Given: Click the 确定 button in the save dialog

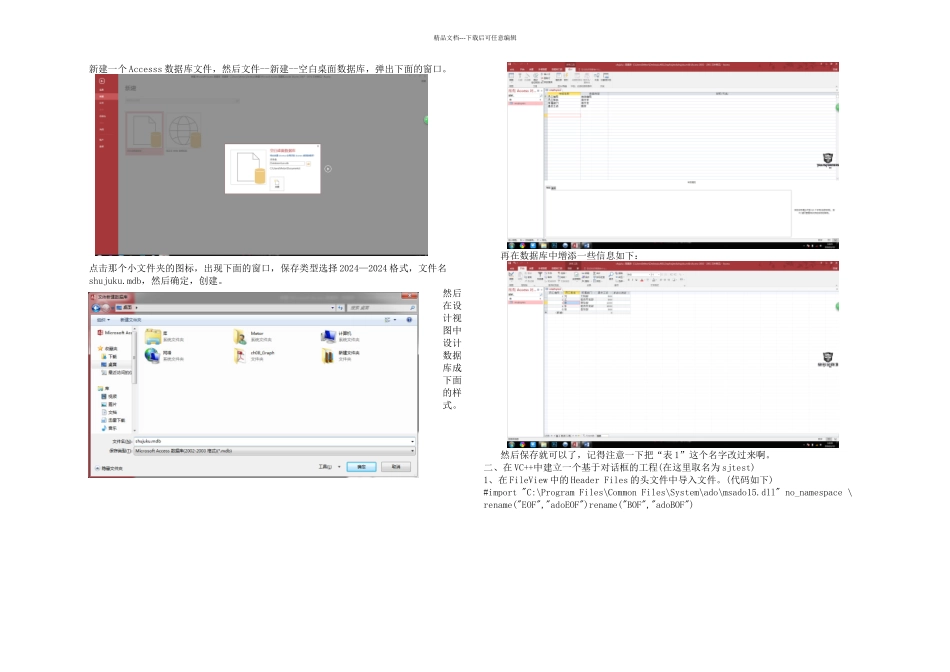Looking at the screenshot, I should (x=361, y=467).
